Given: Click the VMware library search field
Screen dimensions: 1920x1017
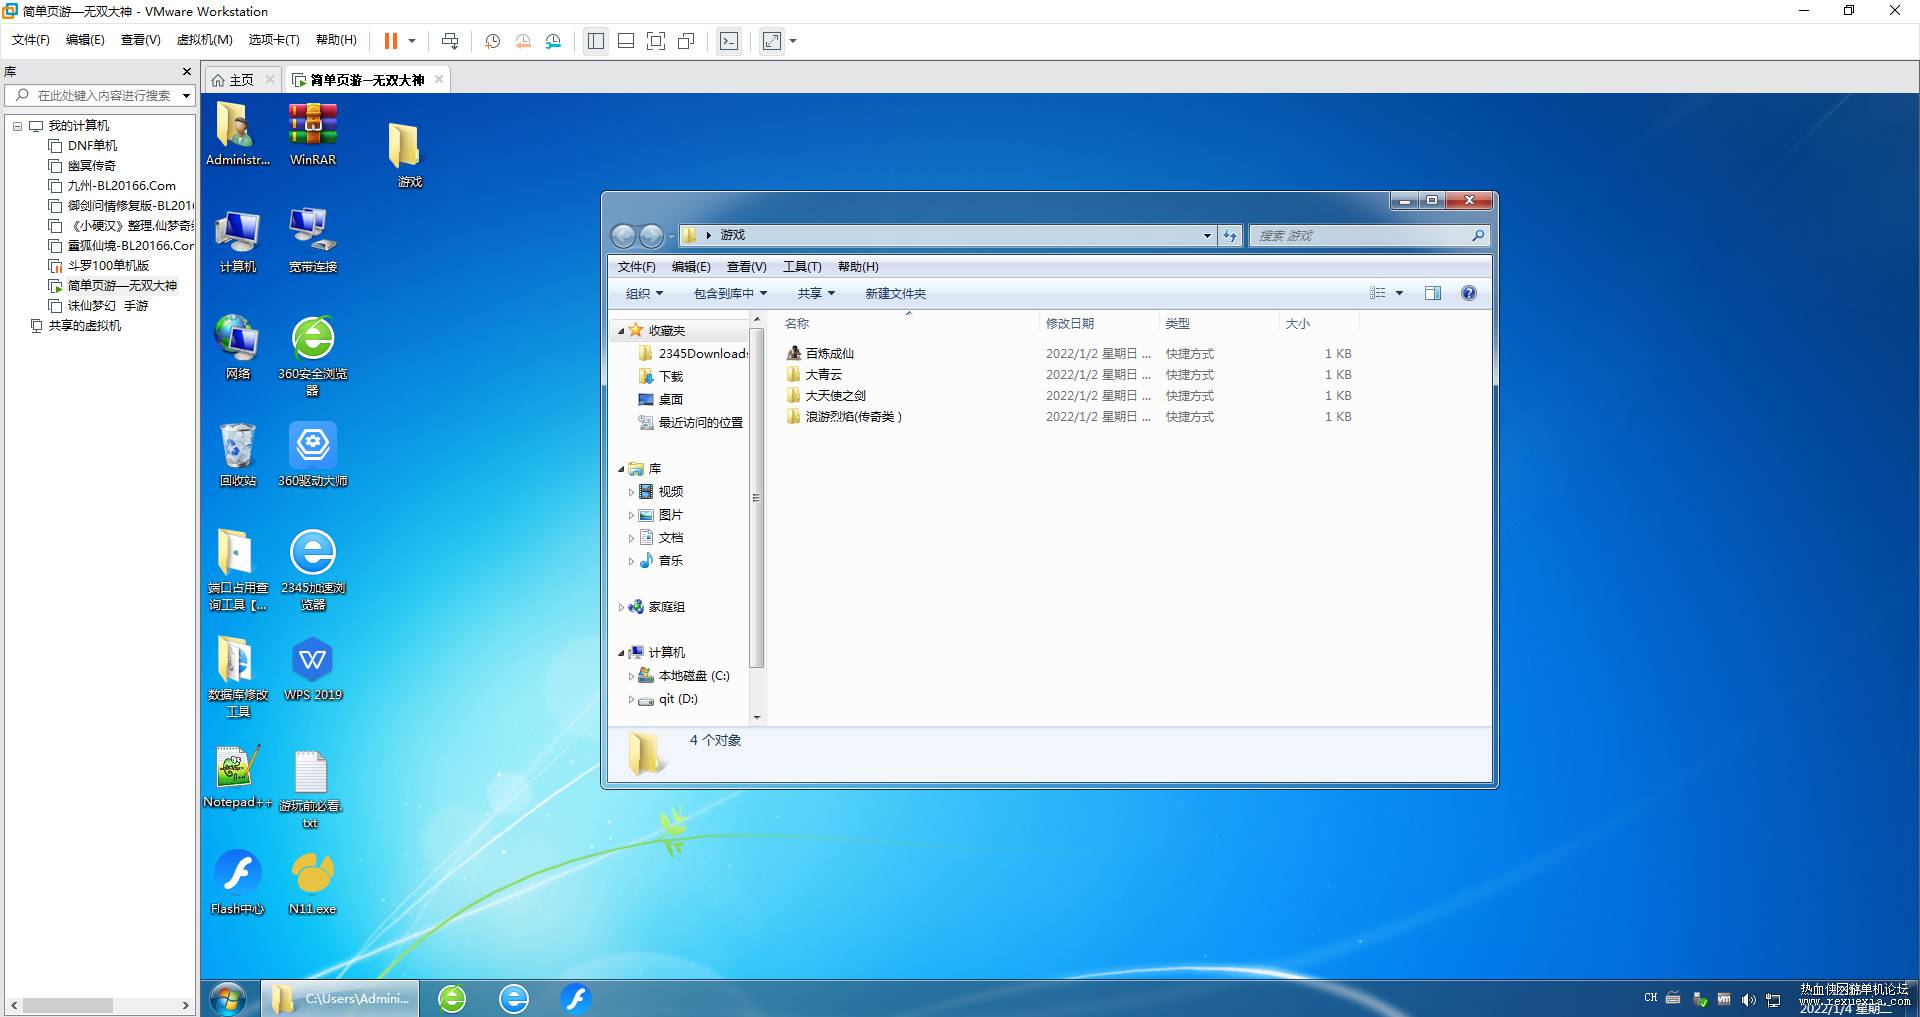Looking at the screenshot, I should click(100, 96).
